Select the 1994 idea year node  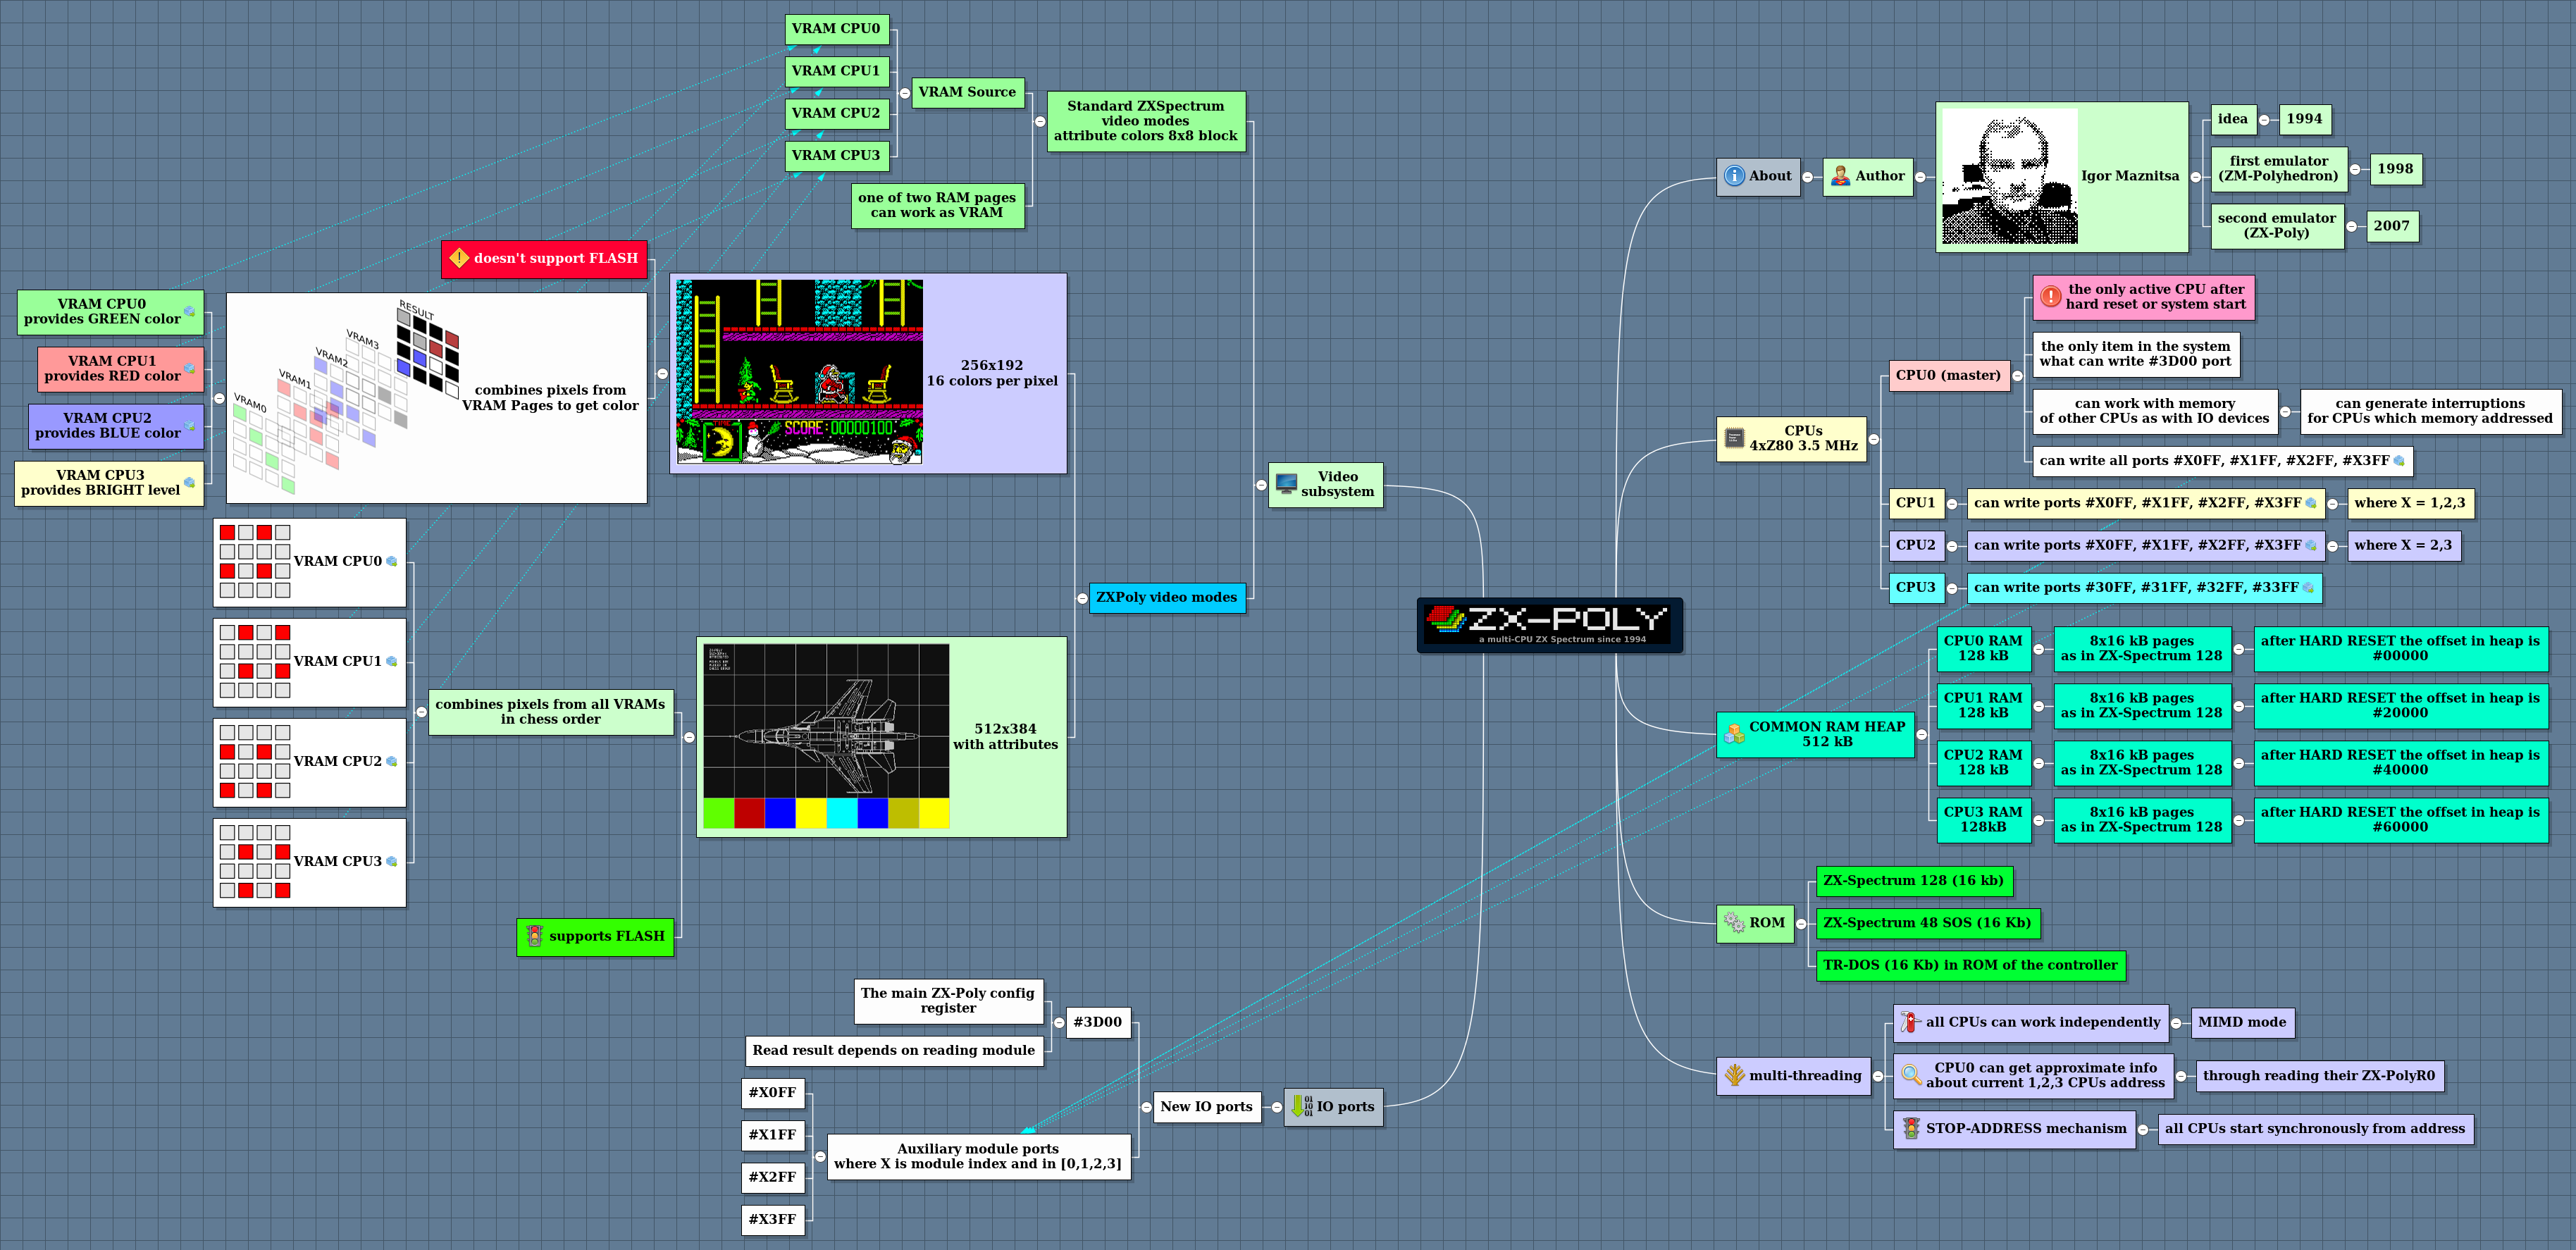2304,119
